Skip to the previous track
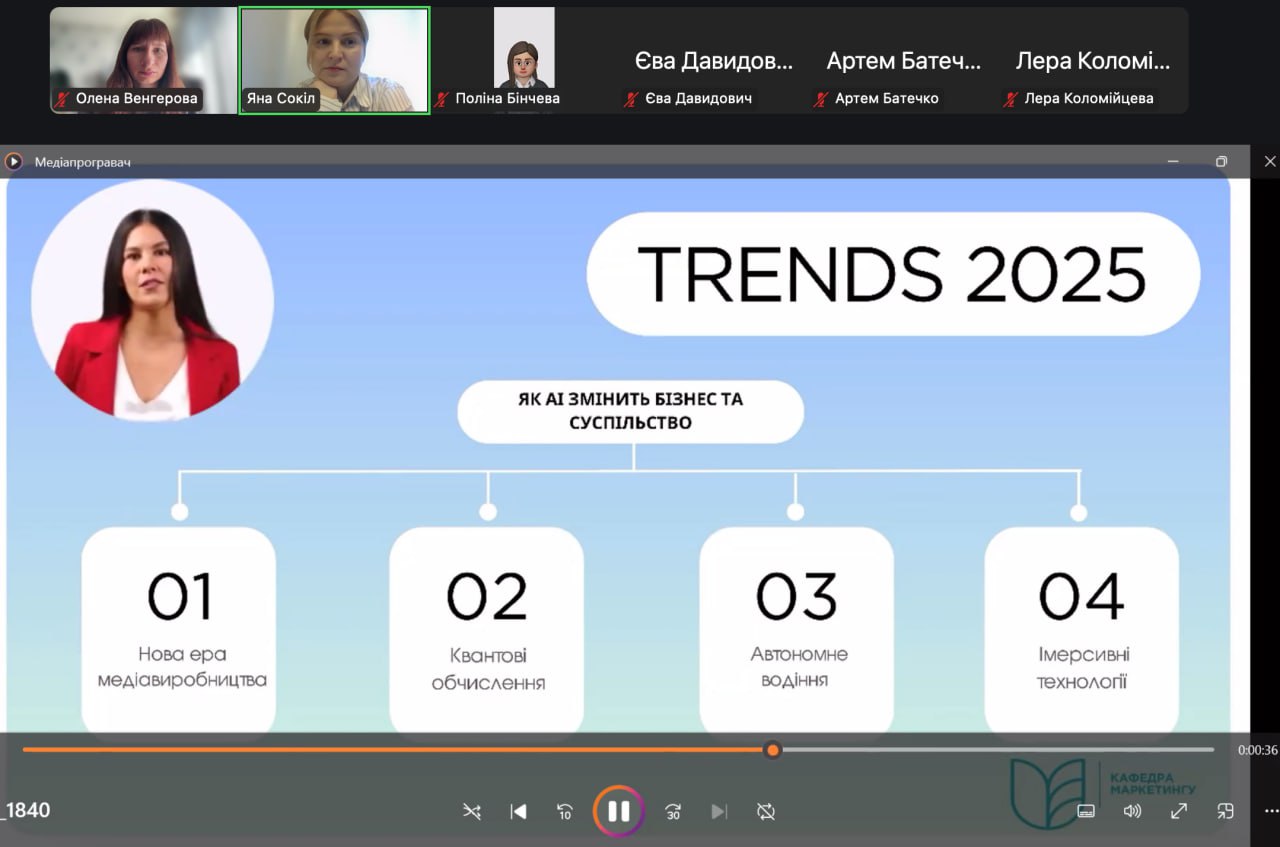Viewport: 1280px width, 847px height. pyautogui.click(x=518, y=811)
